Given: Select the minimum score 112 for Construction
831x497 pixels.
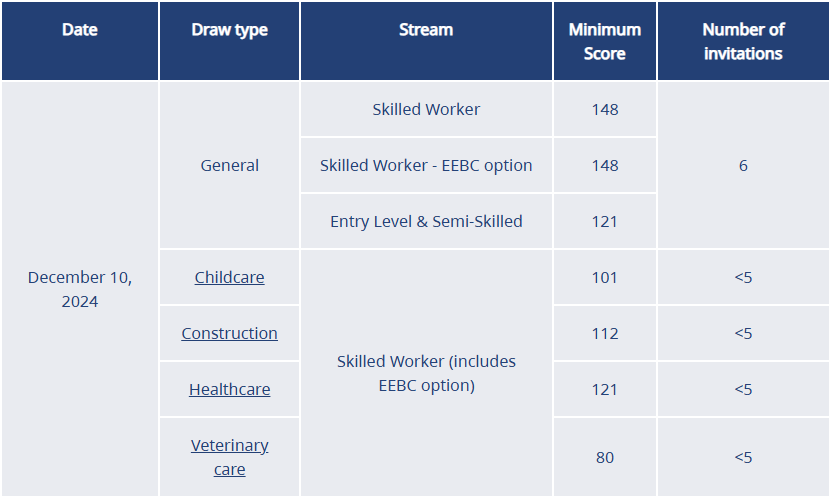Looking at the screenshot, I should pos(604,333).
